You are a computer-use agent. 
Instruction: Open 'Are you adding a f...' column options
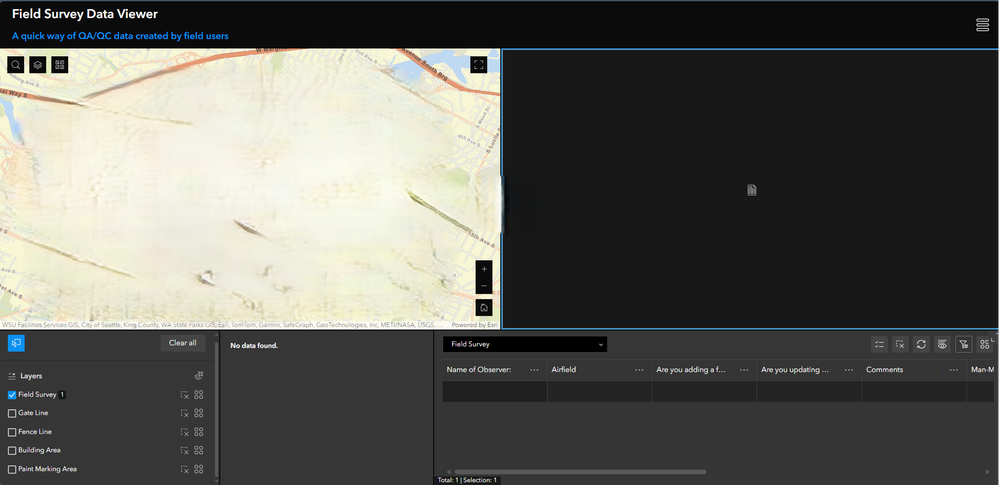[x=744, y=370]
